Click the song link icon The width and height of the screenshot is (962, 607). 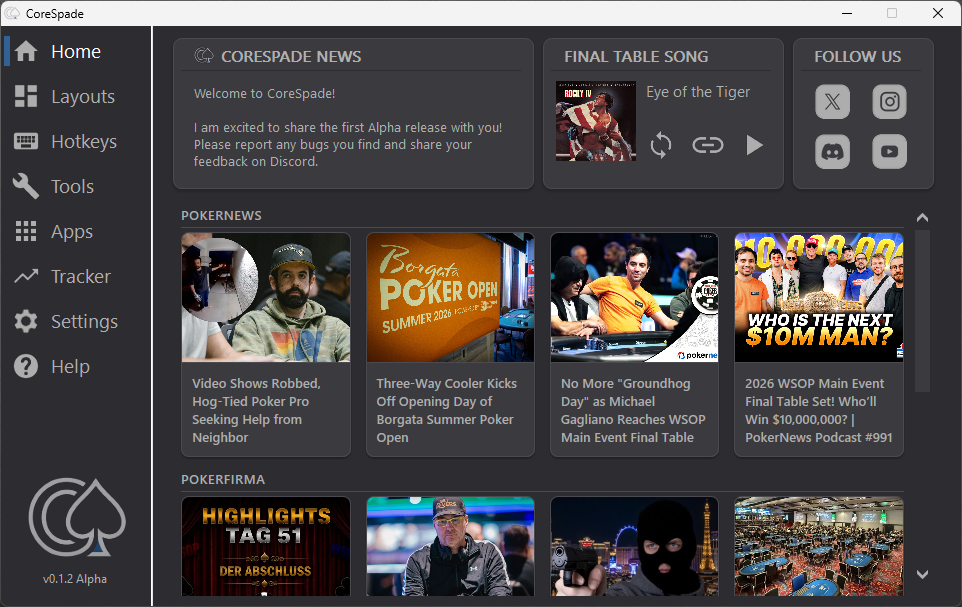707,145
